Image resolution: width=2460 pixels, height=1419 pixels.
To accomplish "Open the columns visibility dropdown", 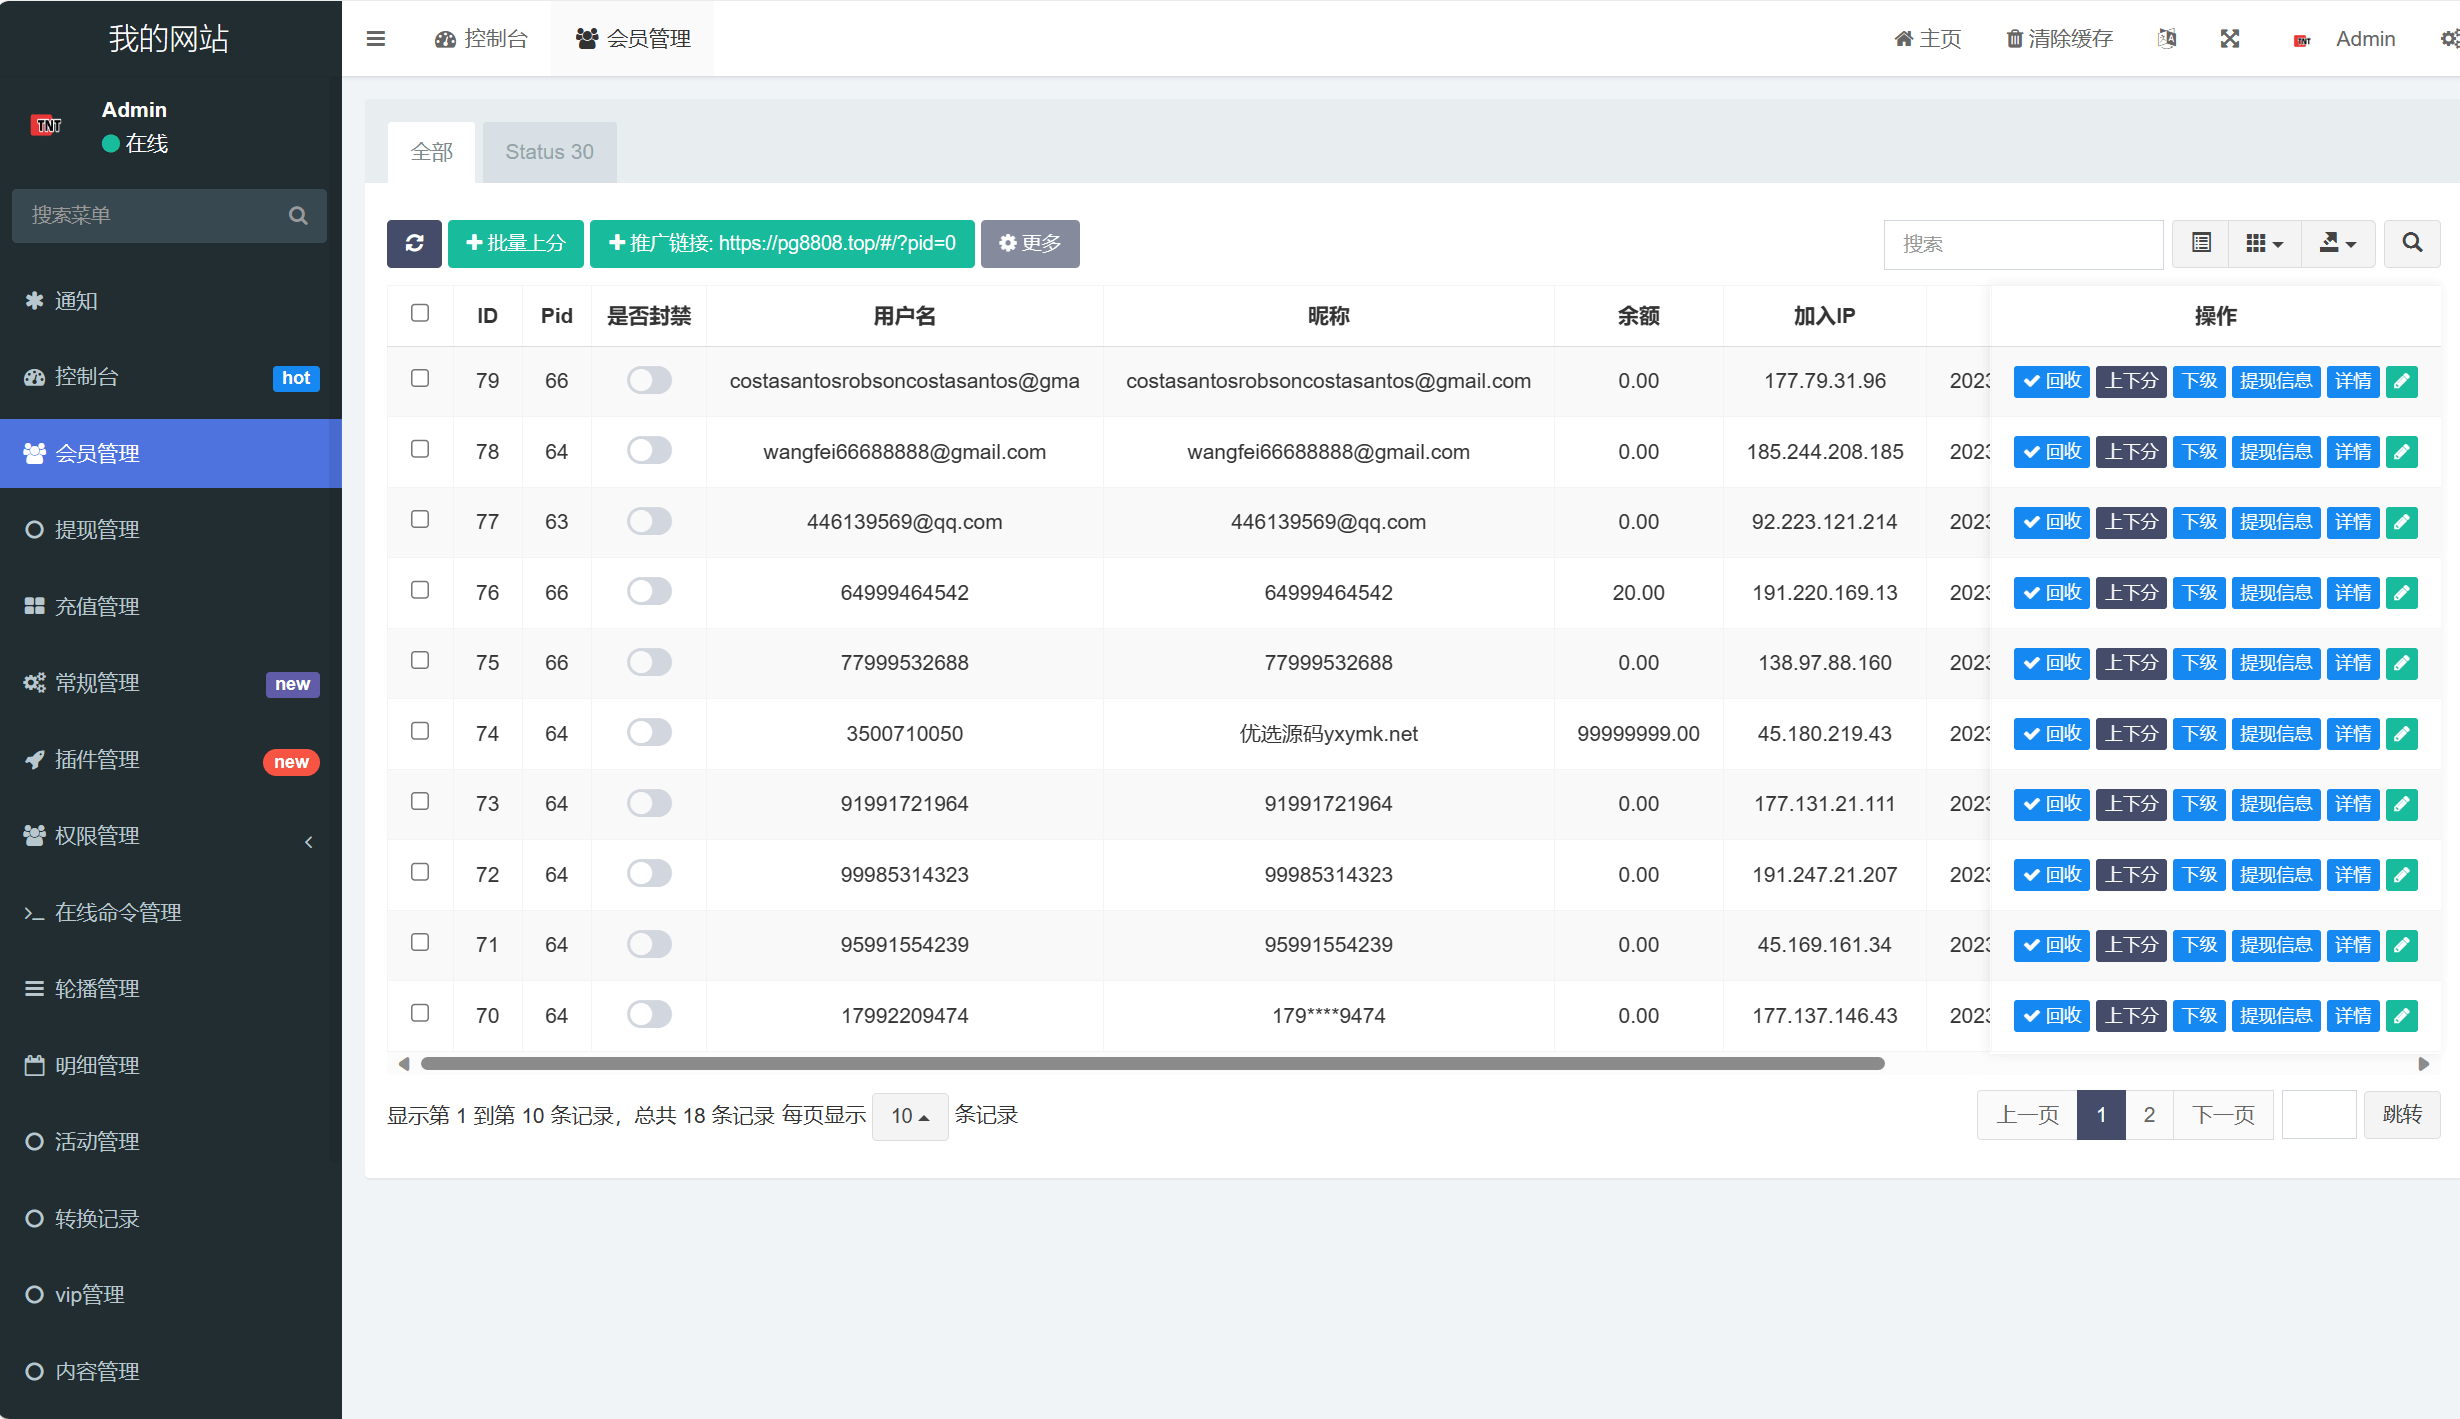I will point(2264,243).
